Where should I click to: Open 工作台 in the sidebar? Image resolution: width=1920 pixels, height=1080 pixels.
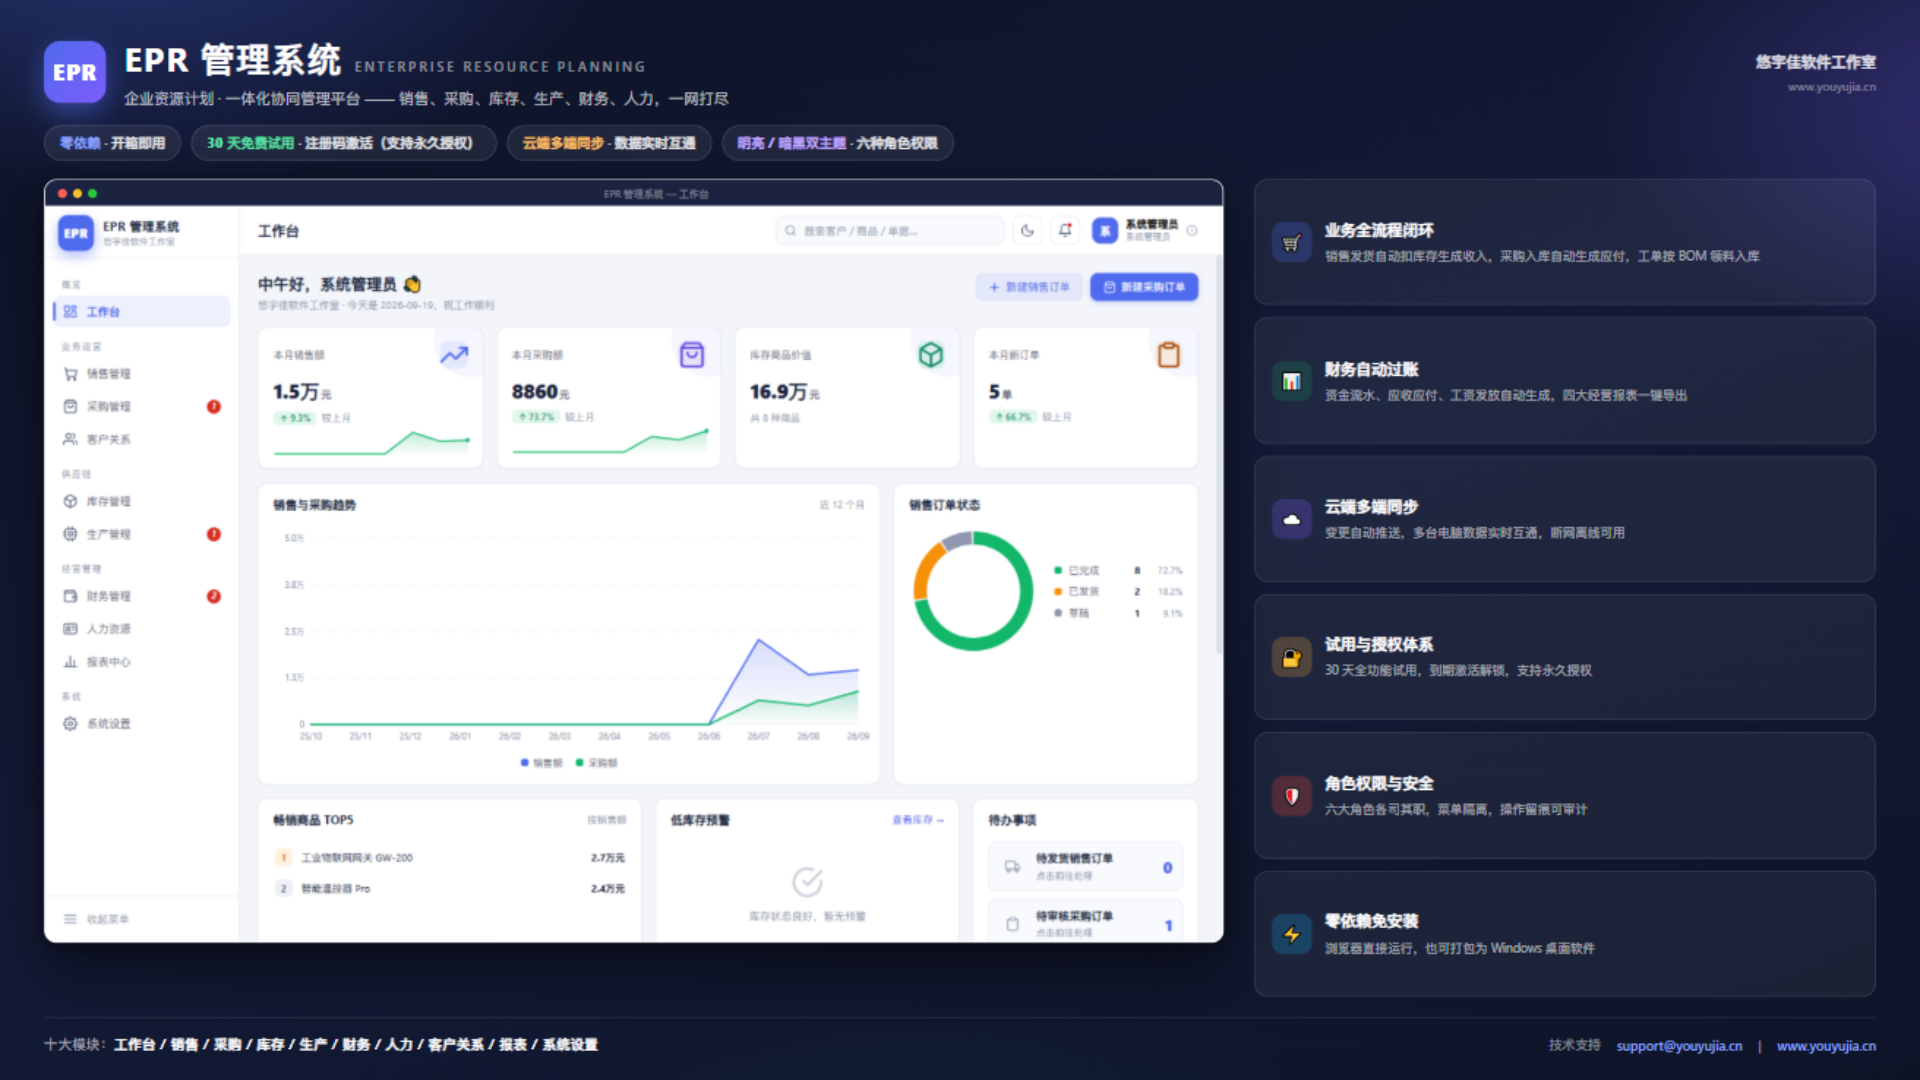tap(141, 312)
